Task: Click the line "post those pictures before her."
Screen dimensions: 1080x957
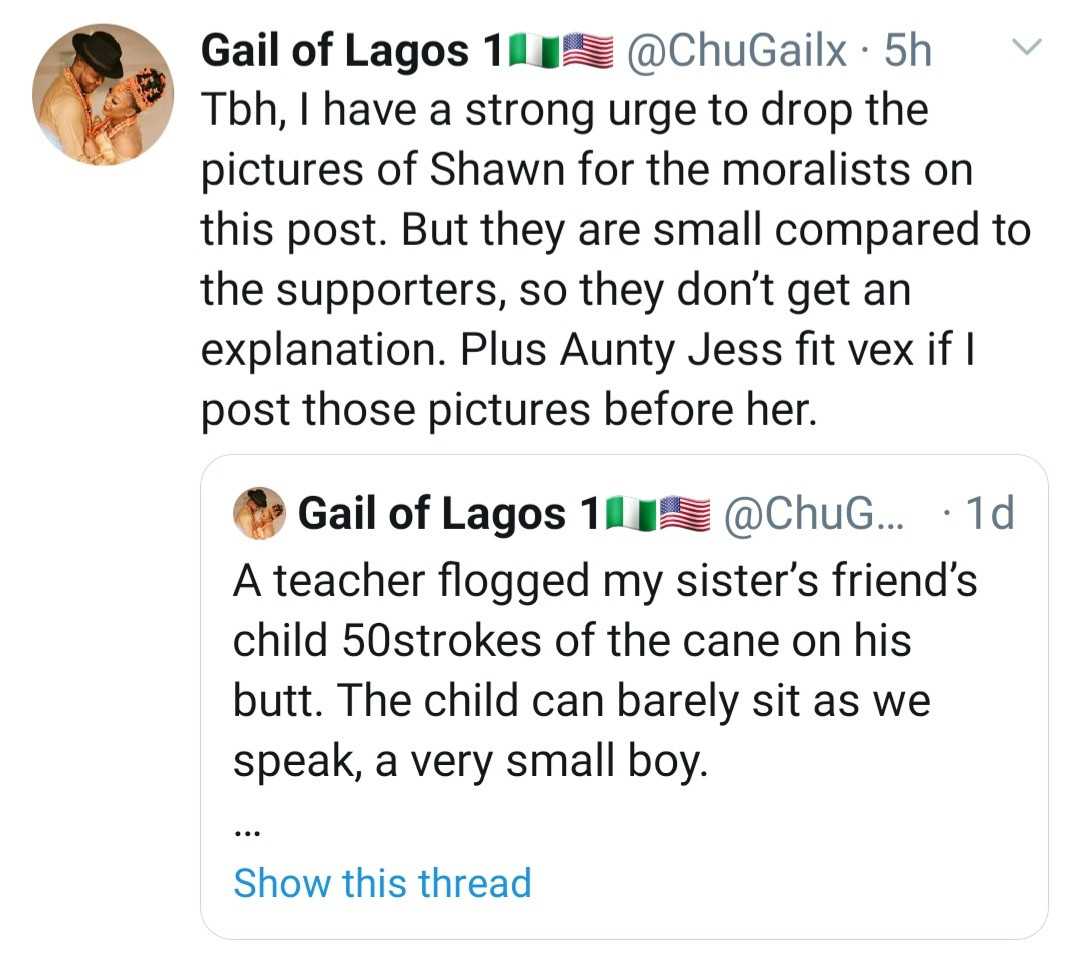Action: click(x=508, y=410)
